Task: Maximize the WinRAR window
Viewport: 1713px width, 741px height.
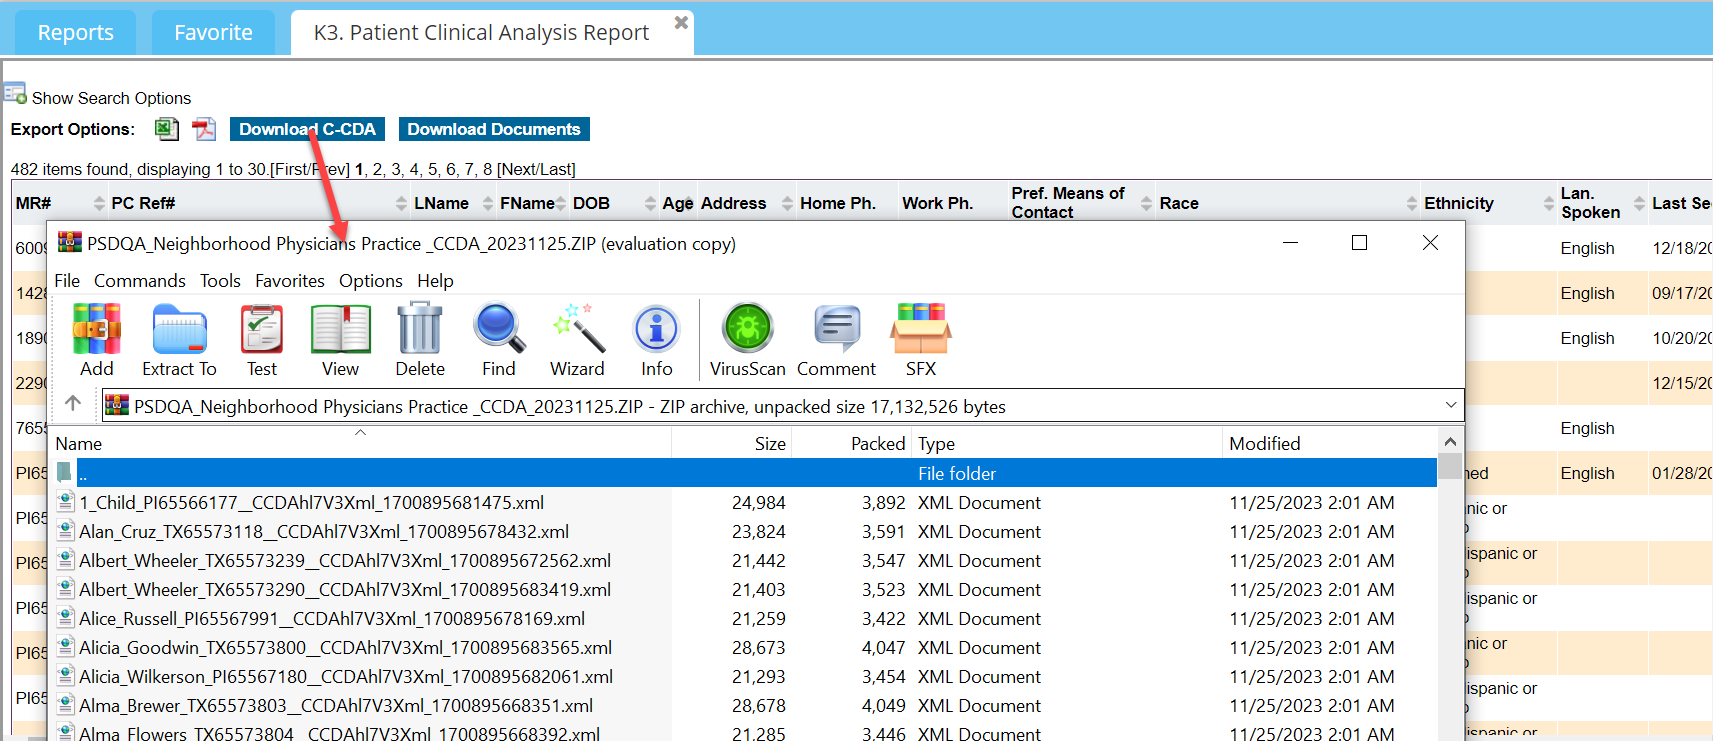Action: click(x=1360, y=243)
